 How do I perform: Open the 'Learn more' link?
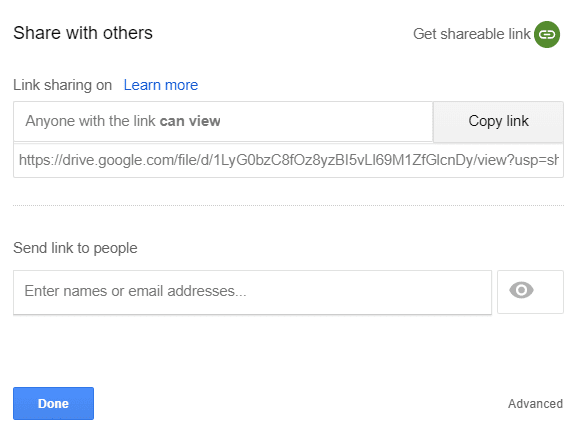click(161, 85)
